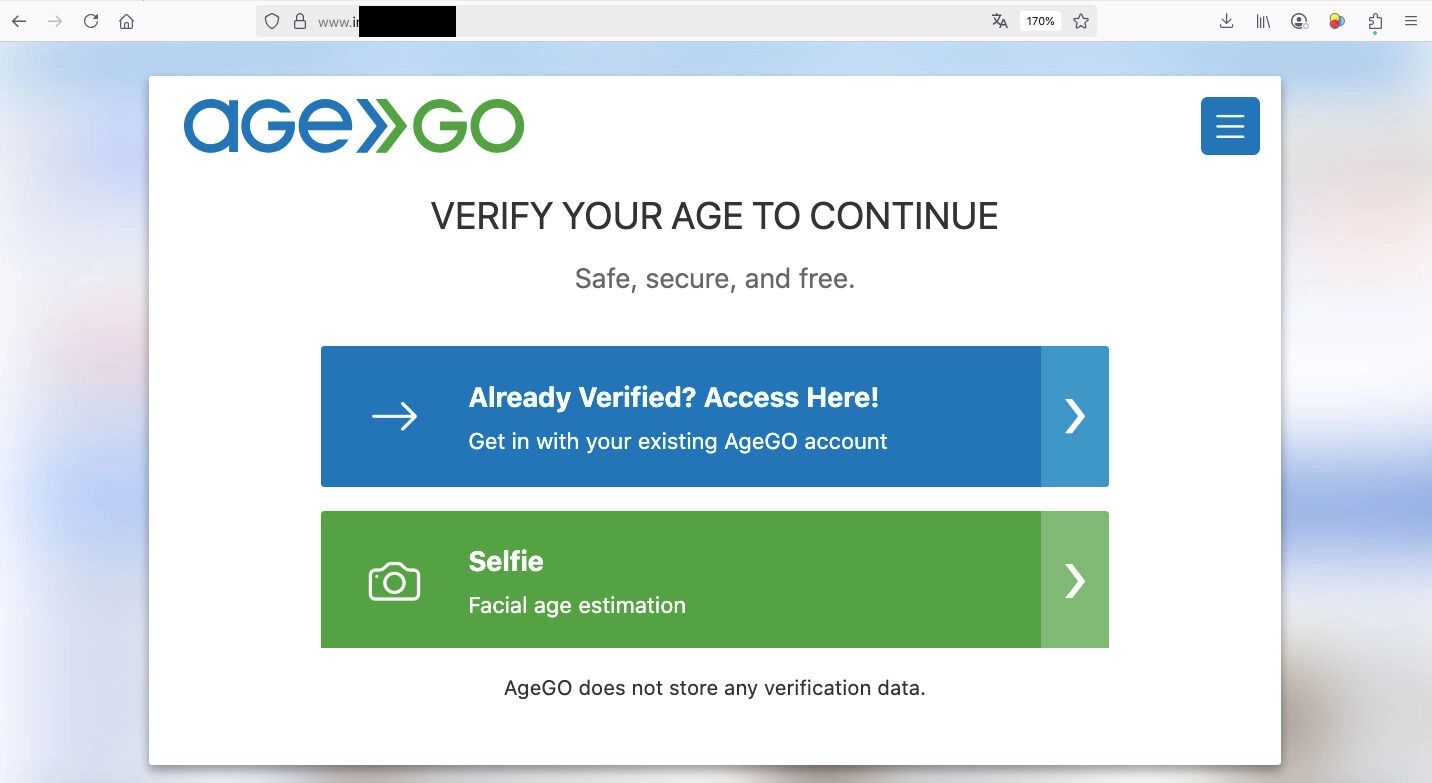Select Already Verified? Access Here! option
This screenshot has height=783, width=1432.
680,416
